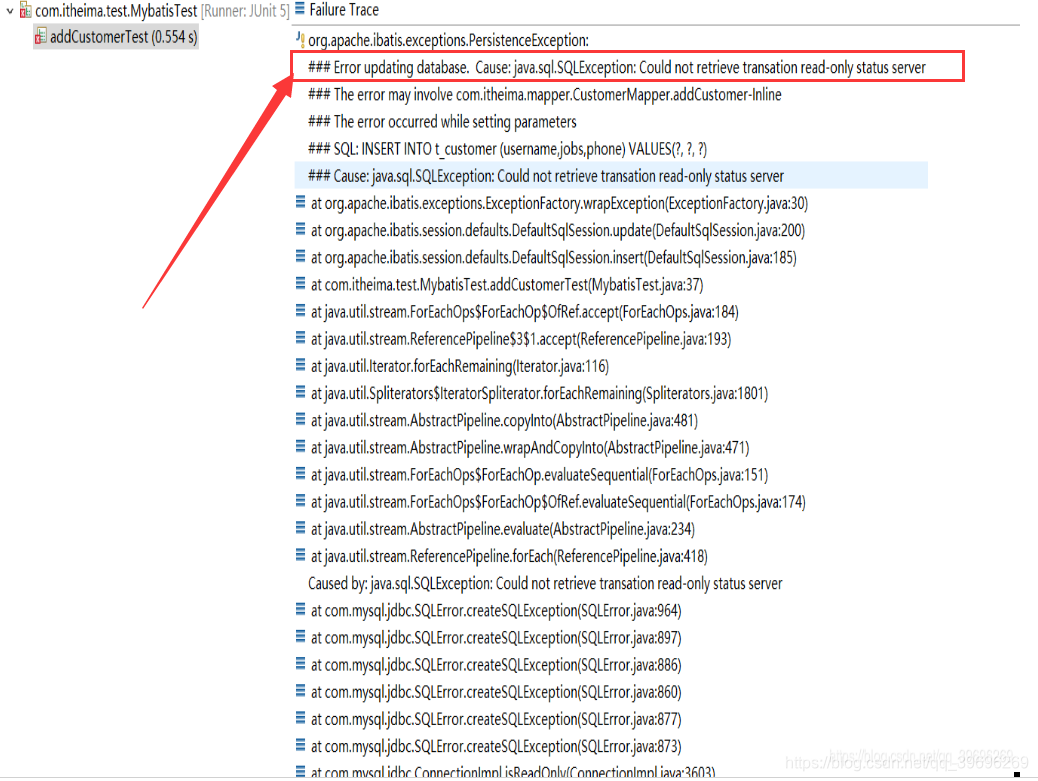
Task: Click the exception icon beside PersistenceException
Action: 297,40
